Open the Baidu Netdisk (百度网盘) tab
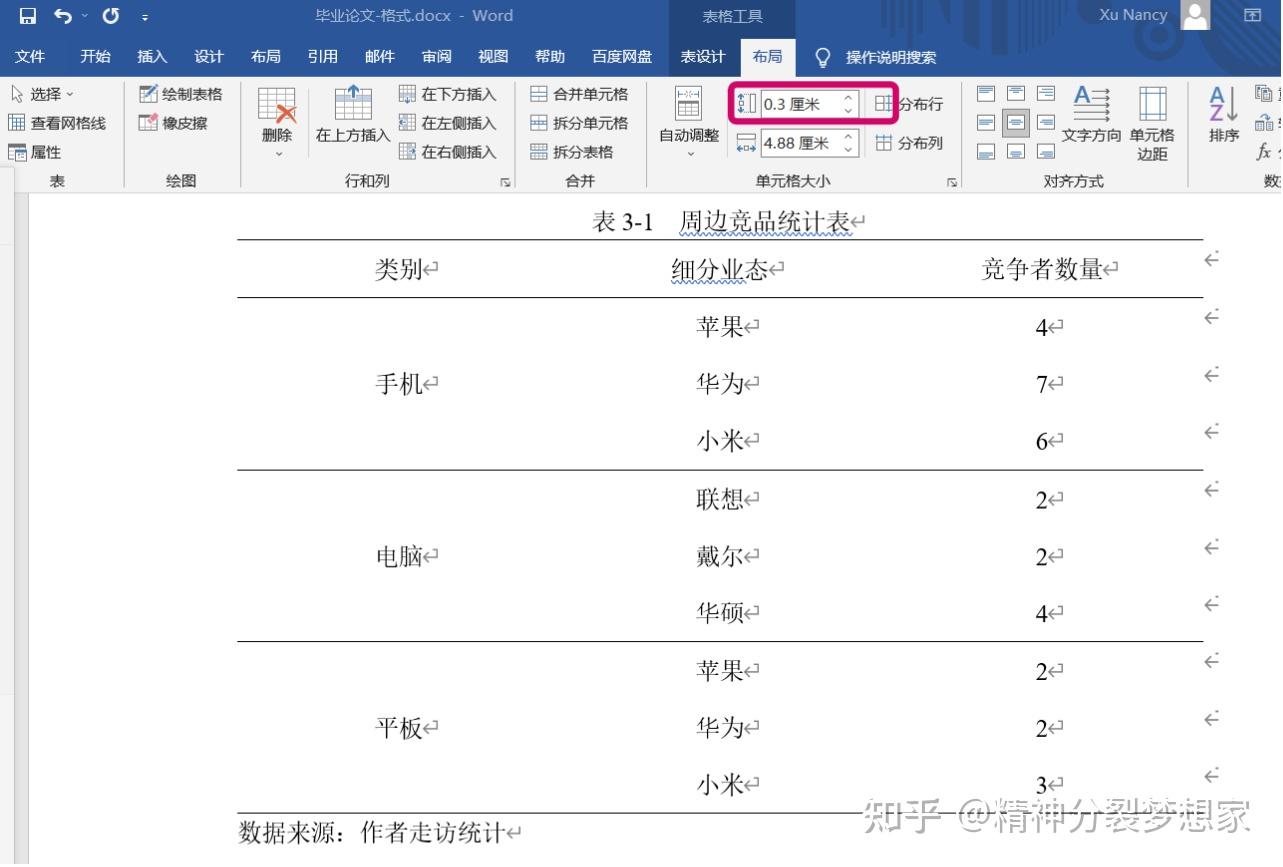 pyautogui.click(x=622, y=57)
